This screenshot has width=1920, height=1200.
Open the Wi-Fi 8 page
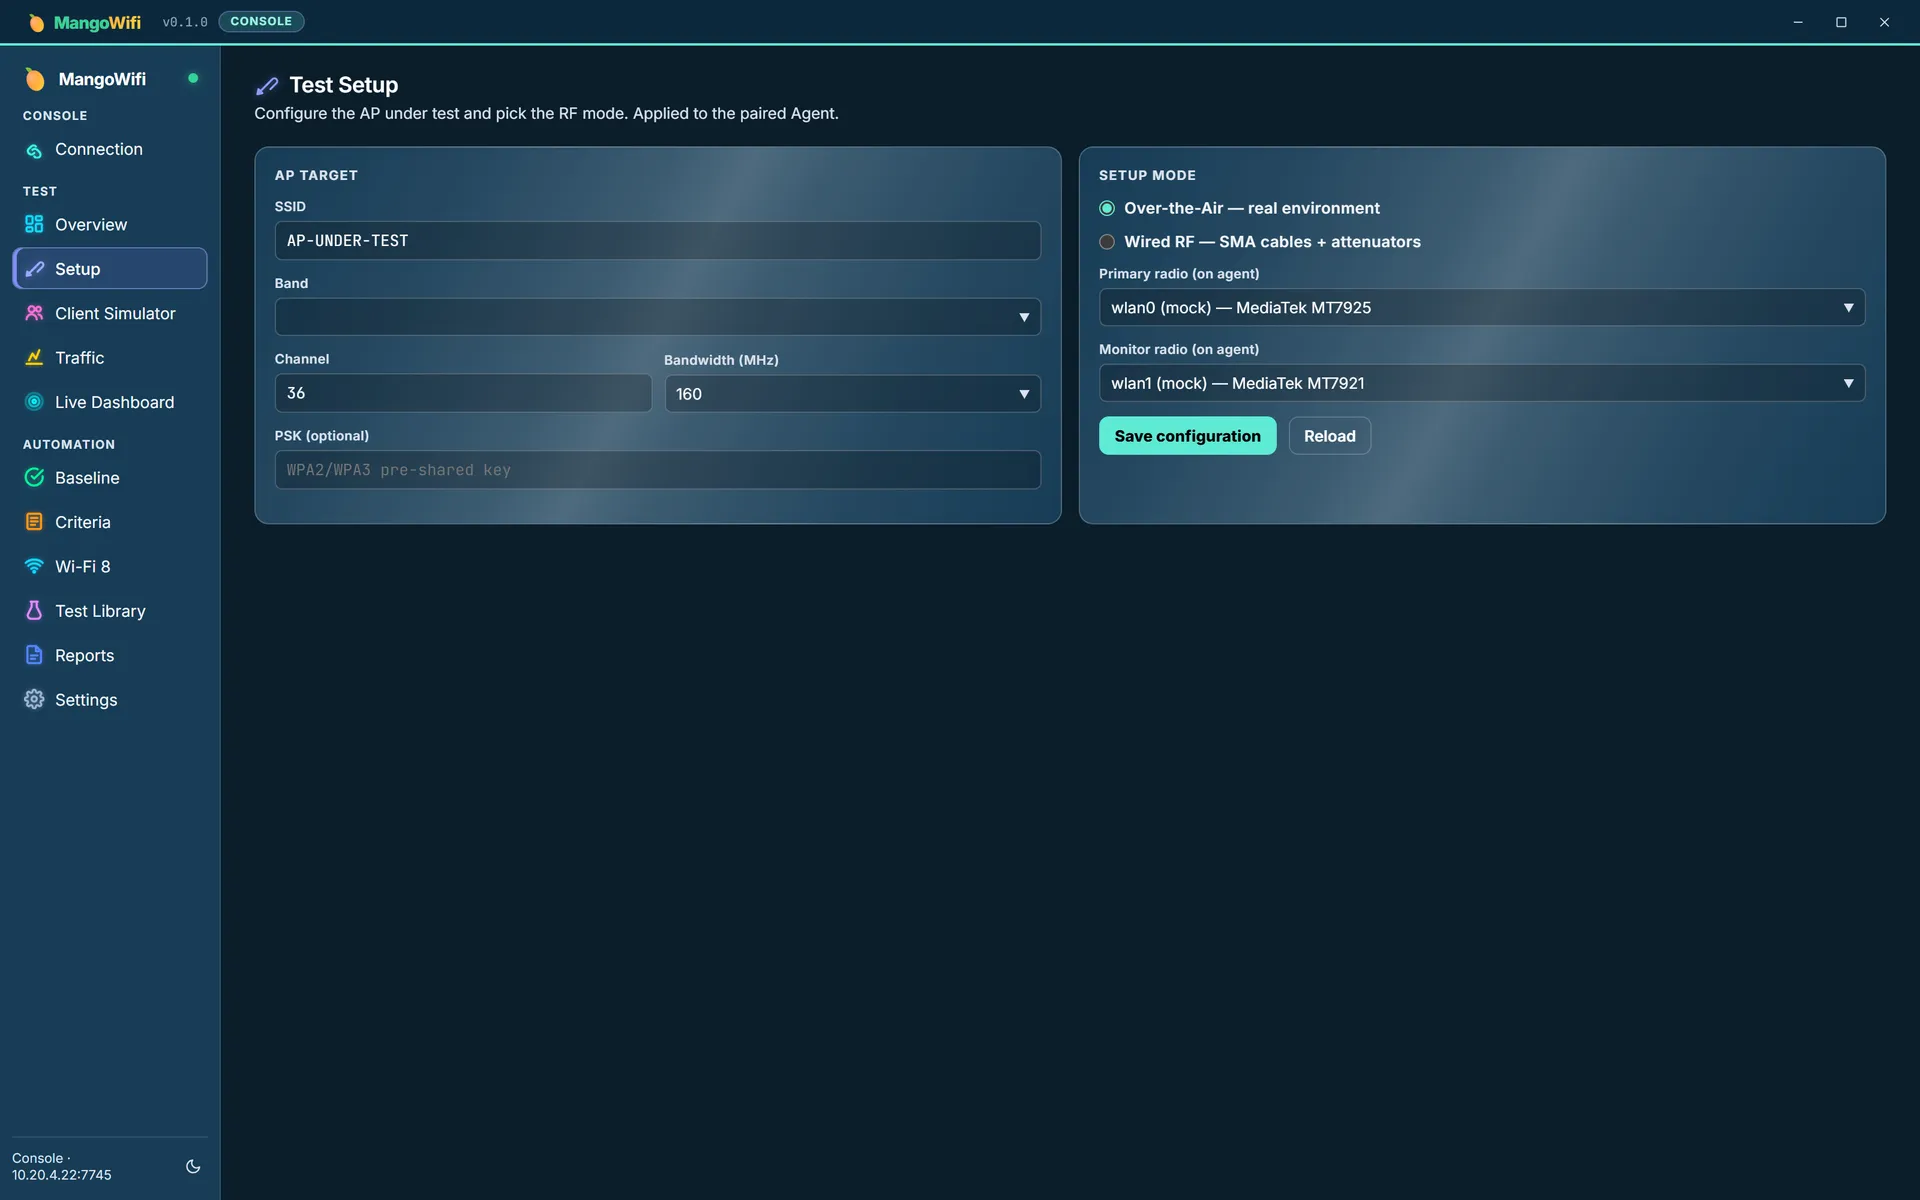[x=110, y=566]
